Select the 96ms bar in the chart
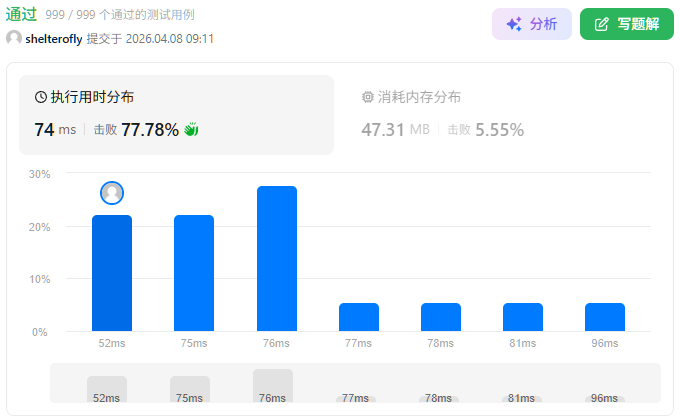Image resolution: width=680 pixels, height=419 pixels. click(605, 317)
